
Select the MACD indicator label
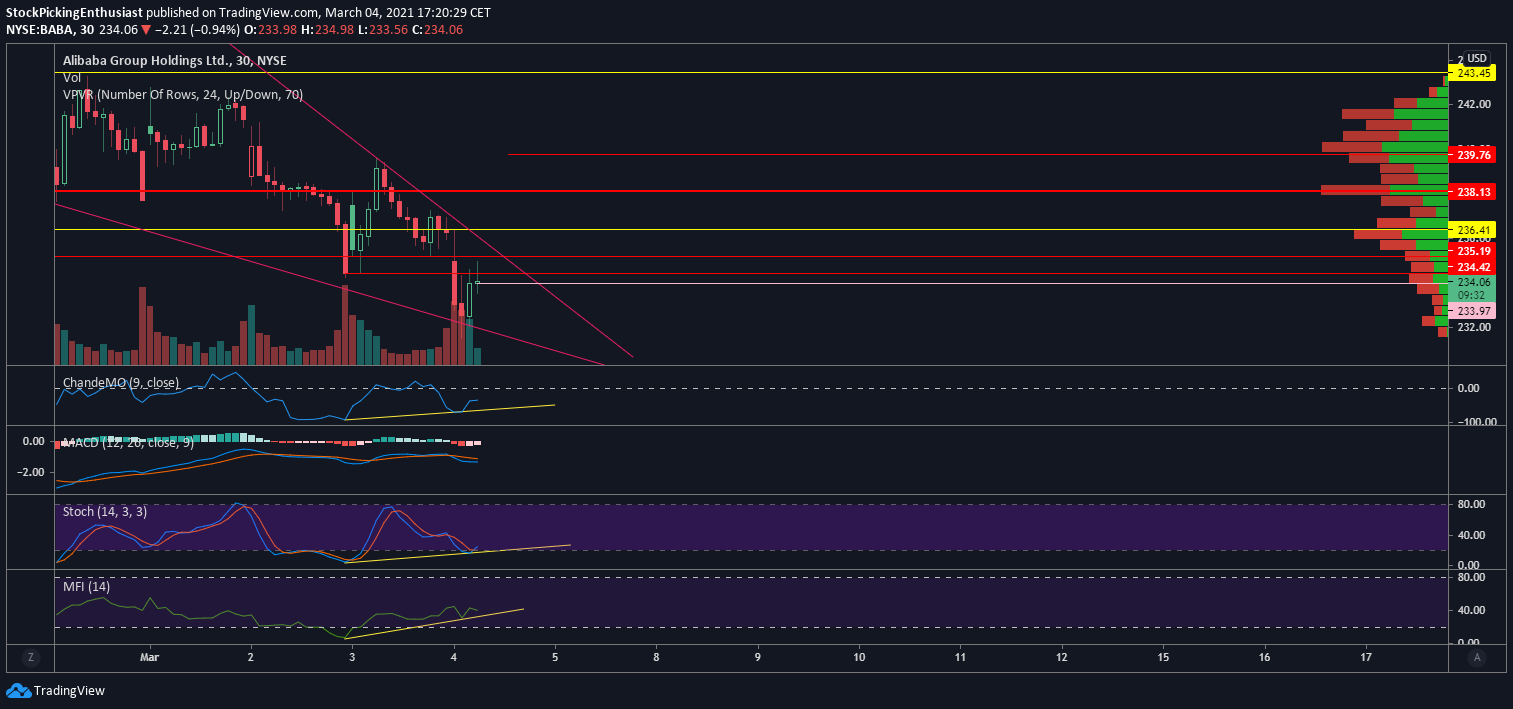(128, 442)
